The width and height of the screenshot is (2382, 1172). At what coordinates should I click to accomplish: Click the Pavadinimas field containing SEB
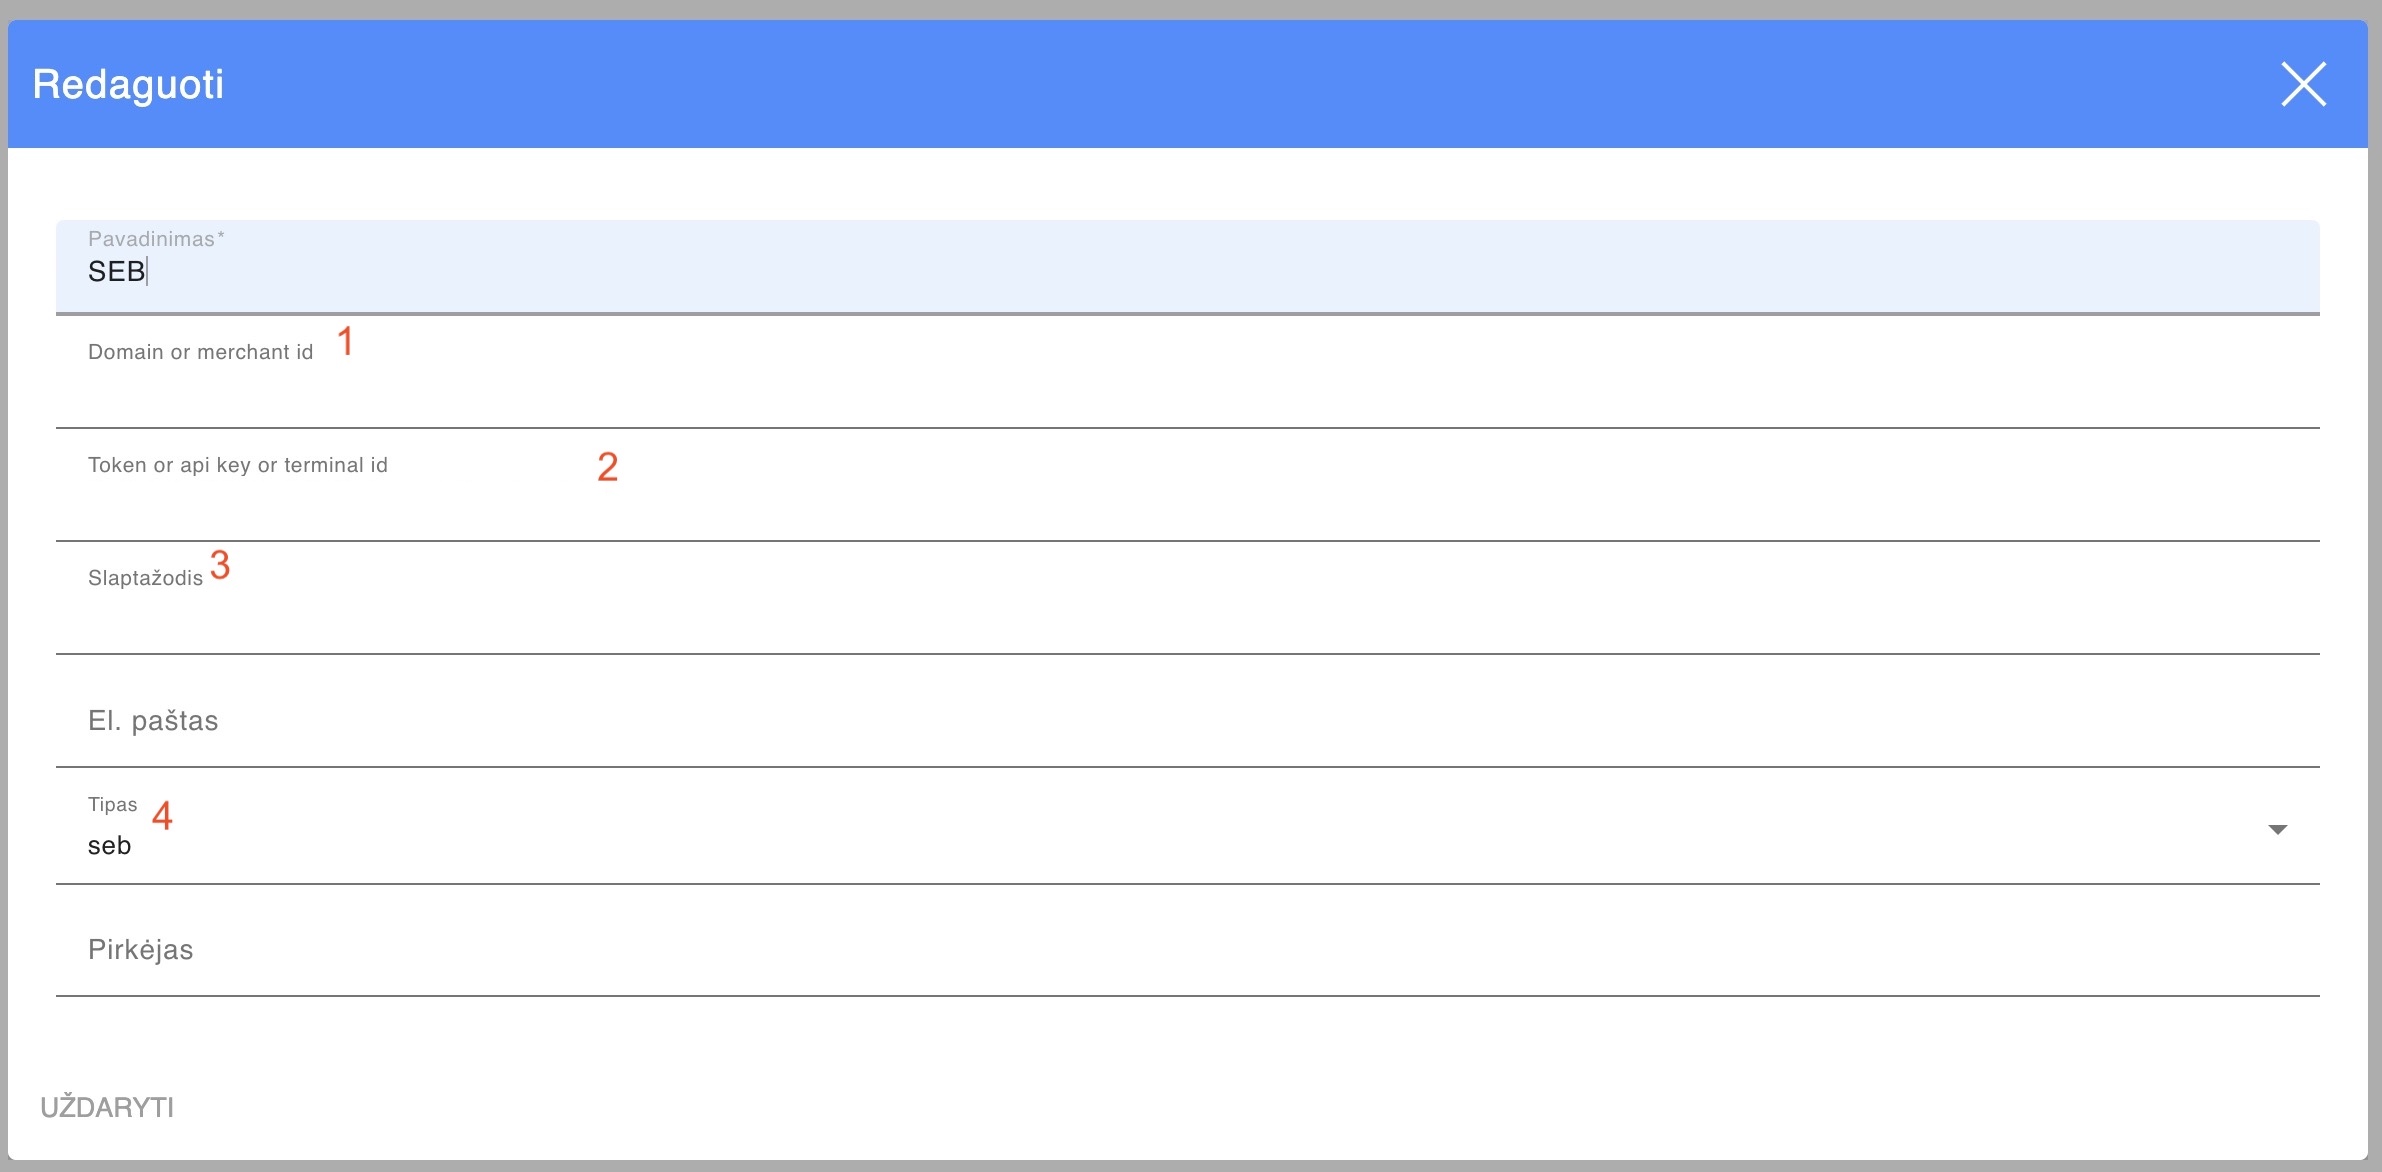pos(1186,272)
